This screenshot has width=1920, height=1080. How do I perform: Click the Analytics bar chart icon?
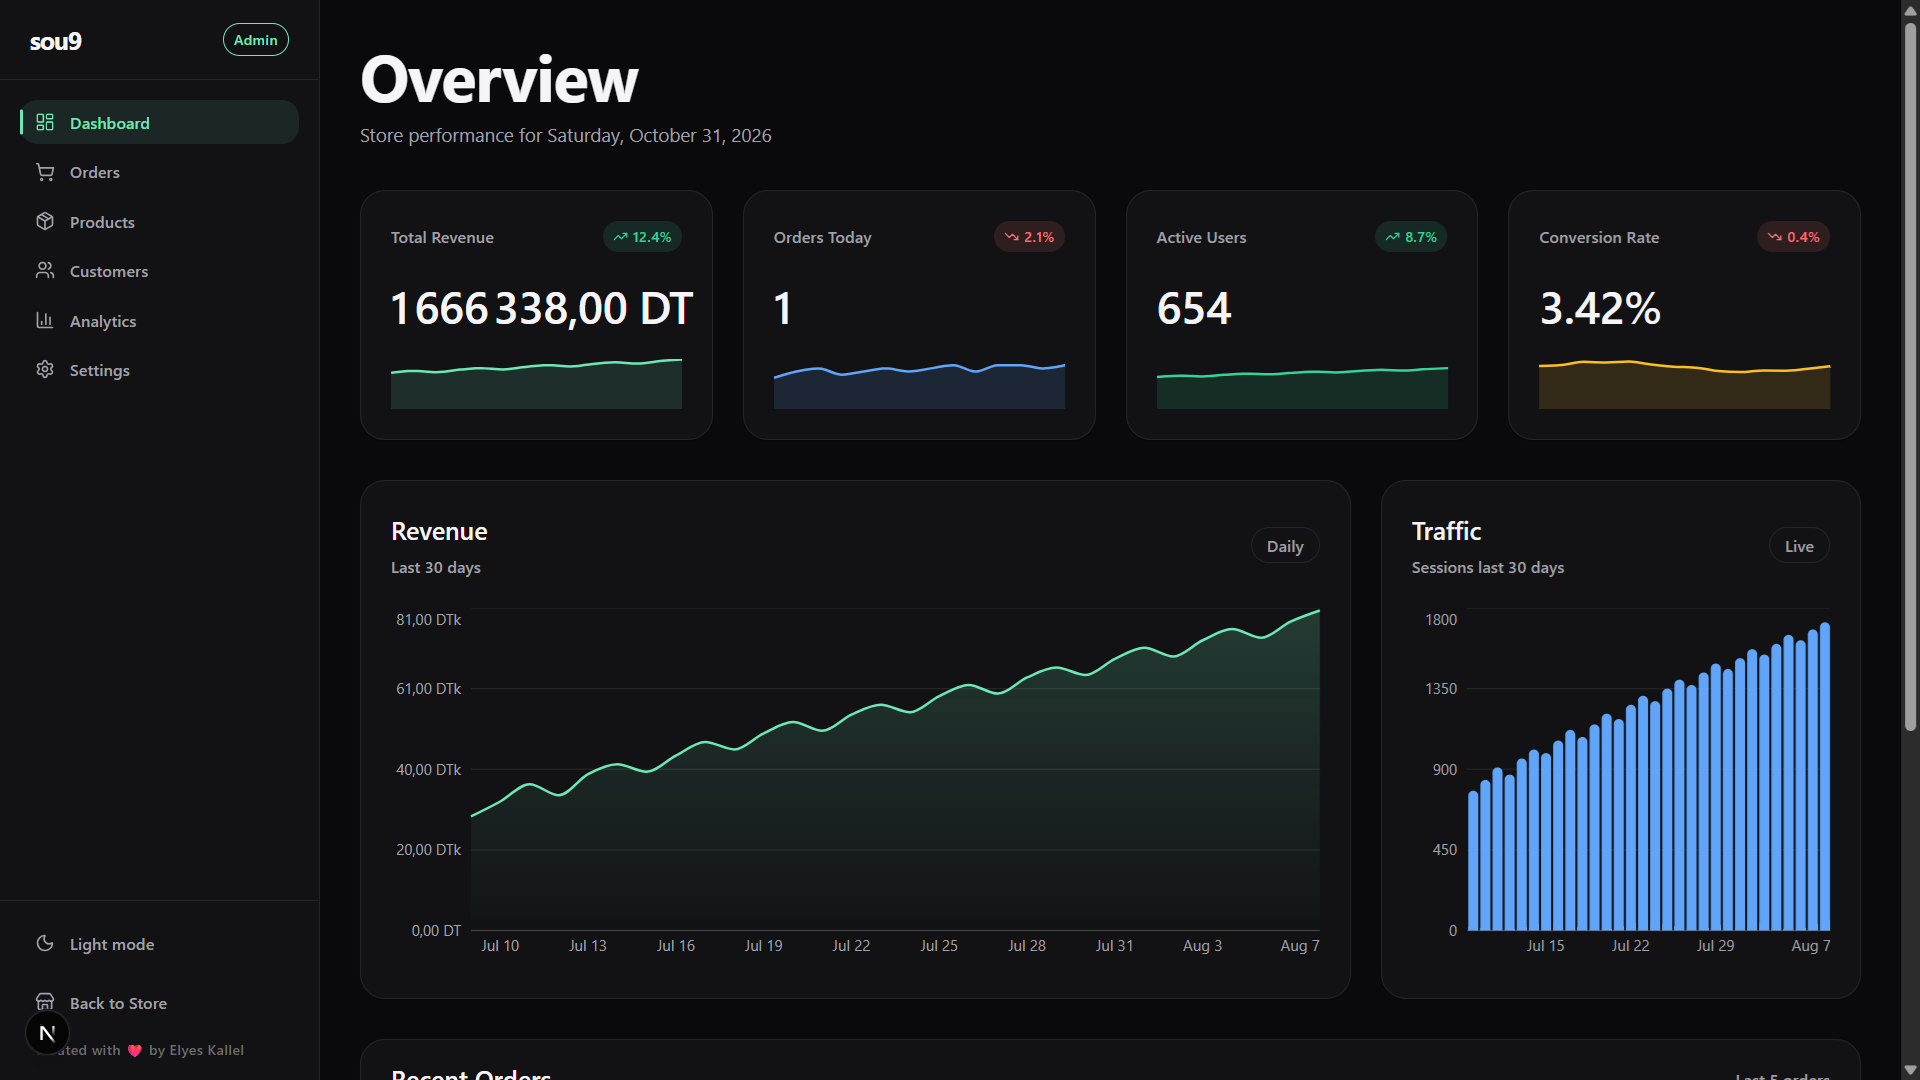tap(45, 320)
